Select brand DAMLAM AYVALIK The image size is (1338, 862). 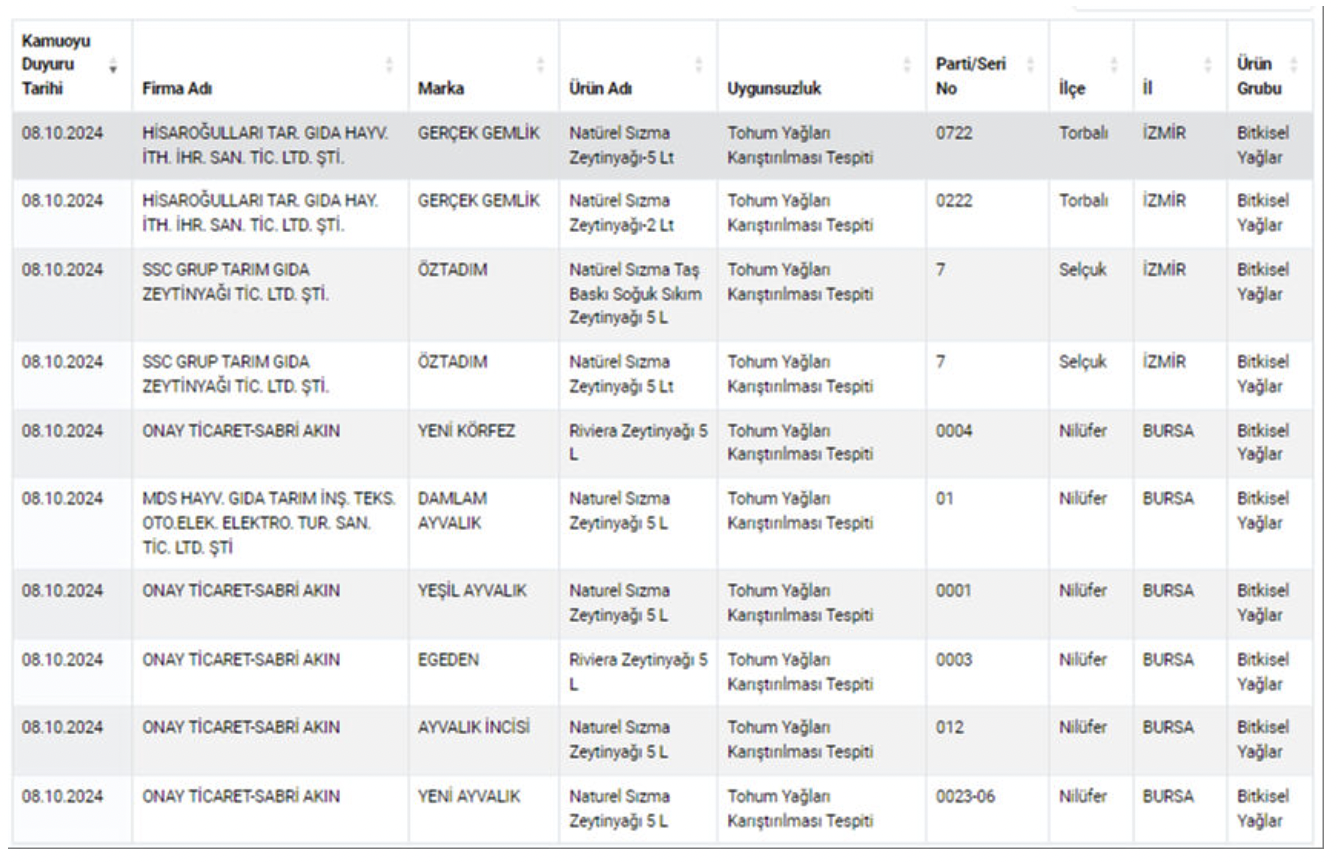pyautogui.click(x=453, y=510)
